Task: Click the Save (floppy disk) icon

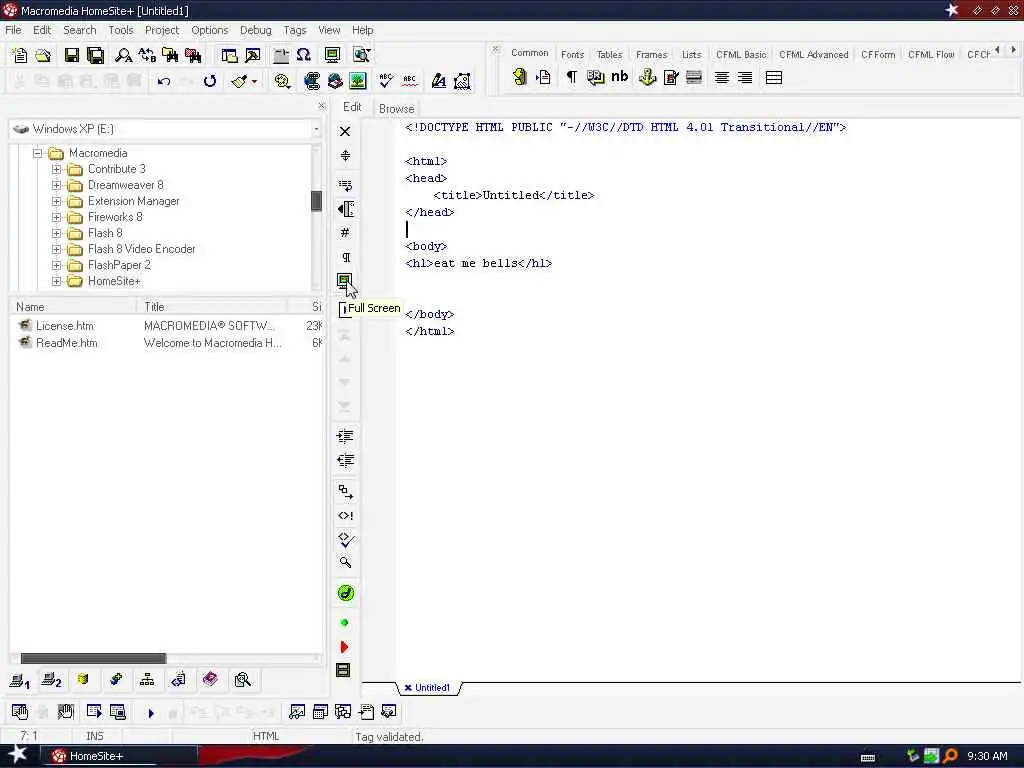Action: point(72,56)
